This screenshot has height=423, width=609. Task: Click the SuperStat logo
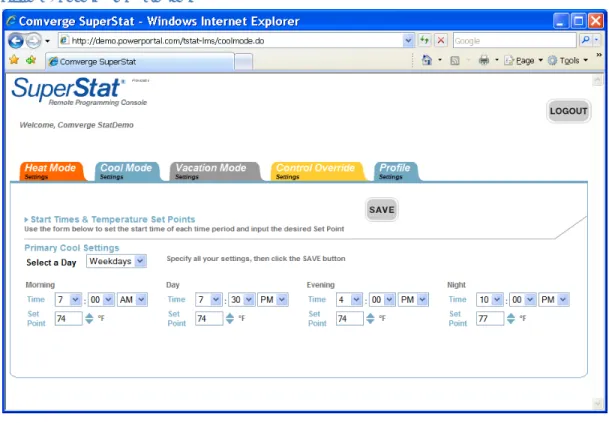[80, 92]
